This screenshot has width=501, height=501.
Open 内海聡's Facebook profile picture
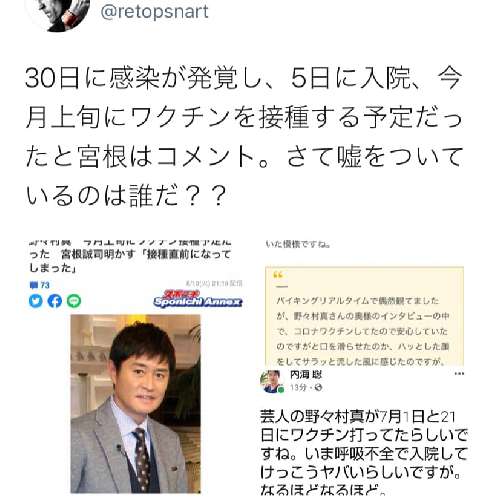click(x=272, y=381)
